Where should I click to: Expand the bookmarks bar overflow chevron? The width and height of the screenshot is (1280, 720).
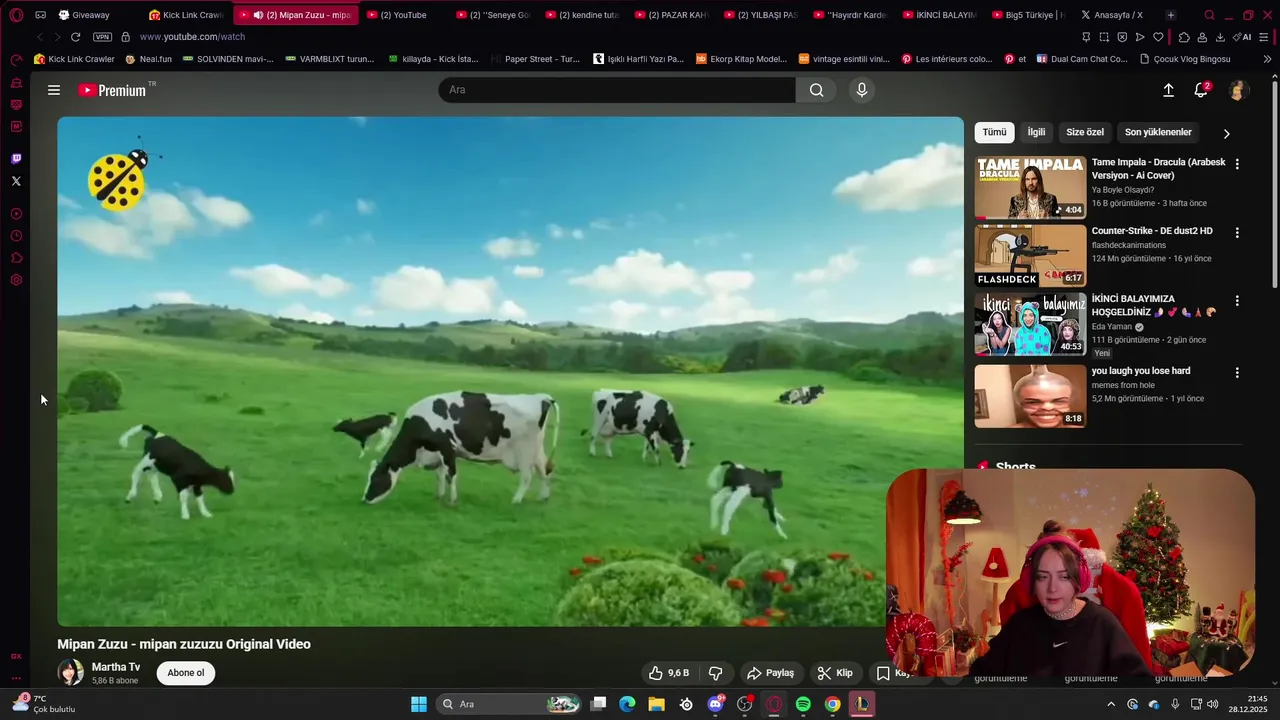pos(1267,59)
